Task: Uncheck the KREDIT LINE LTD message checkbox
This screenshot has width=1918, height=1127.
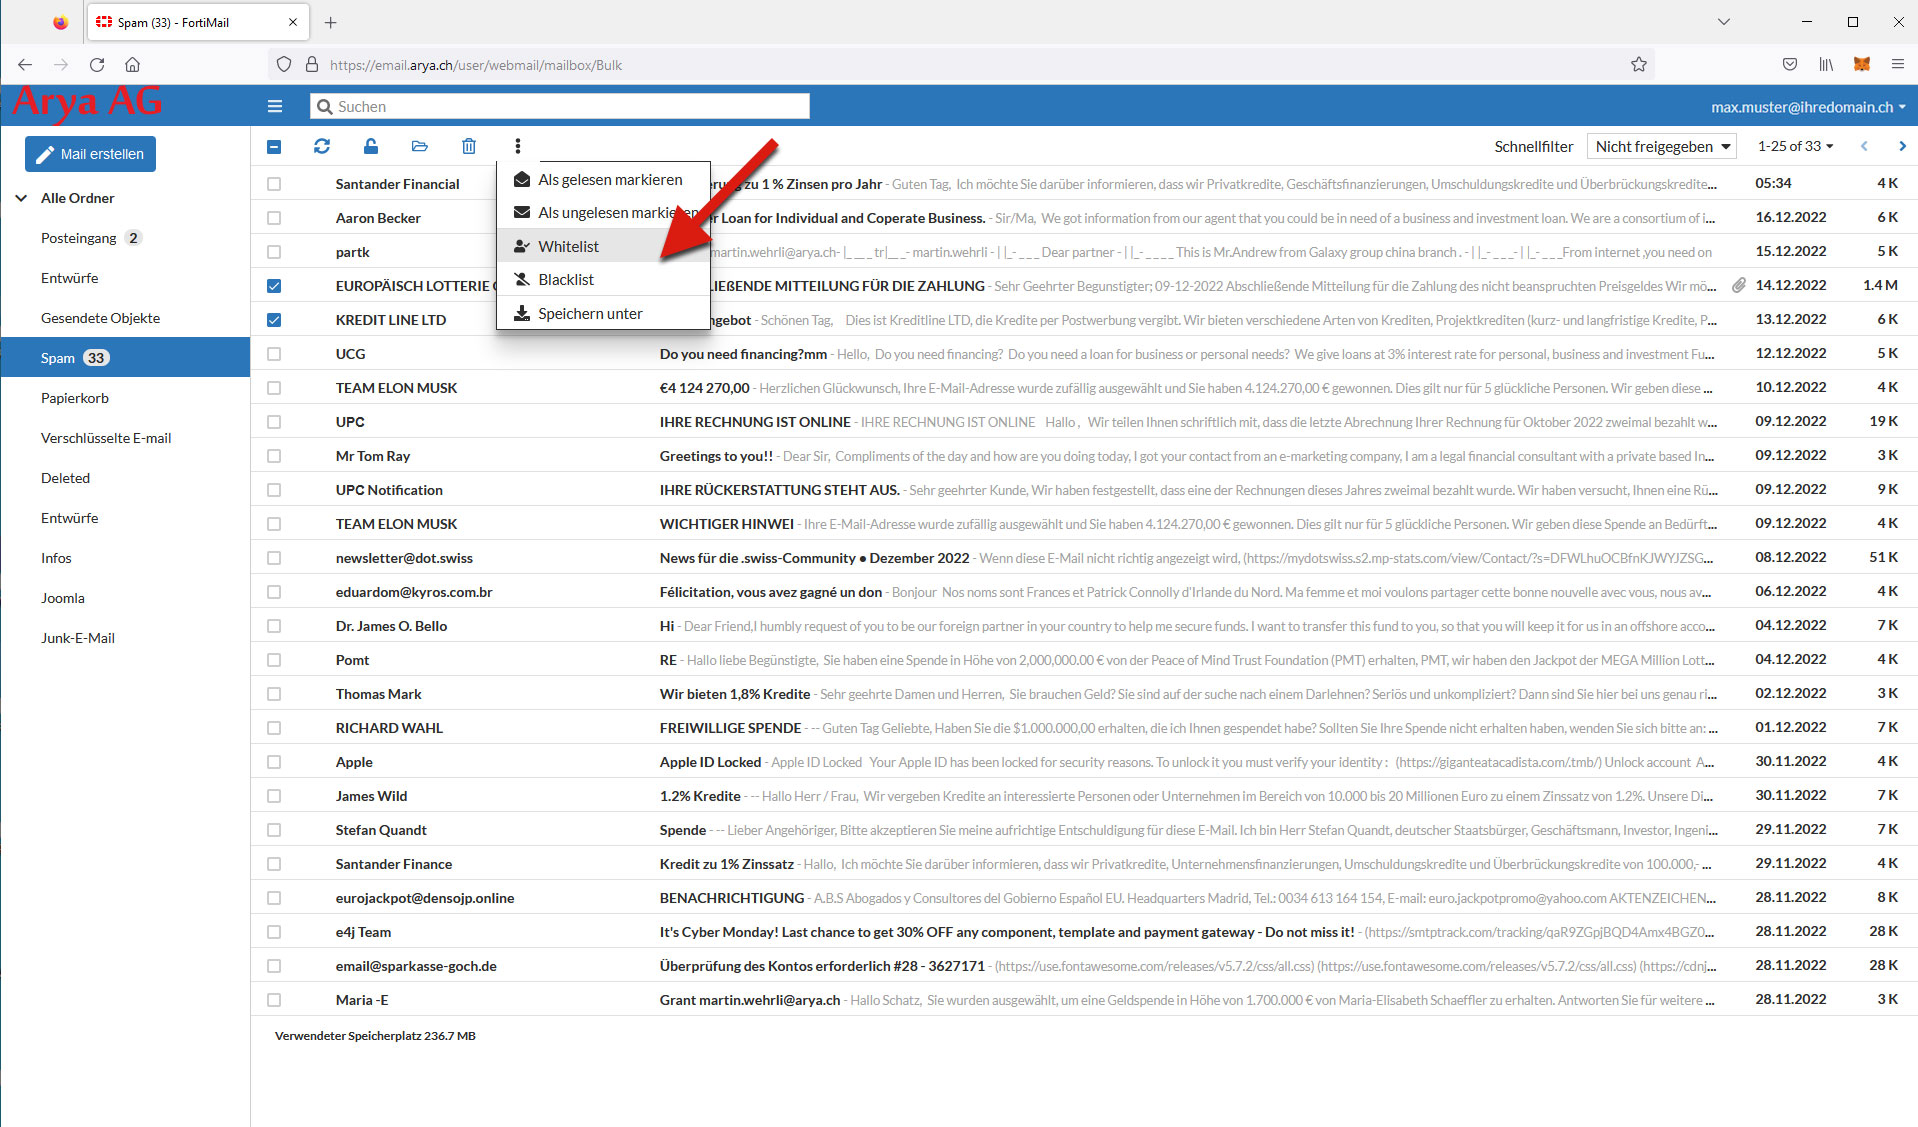Action: [x=274, y=320]
